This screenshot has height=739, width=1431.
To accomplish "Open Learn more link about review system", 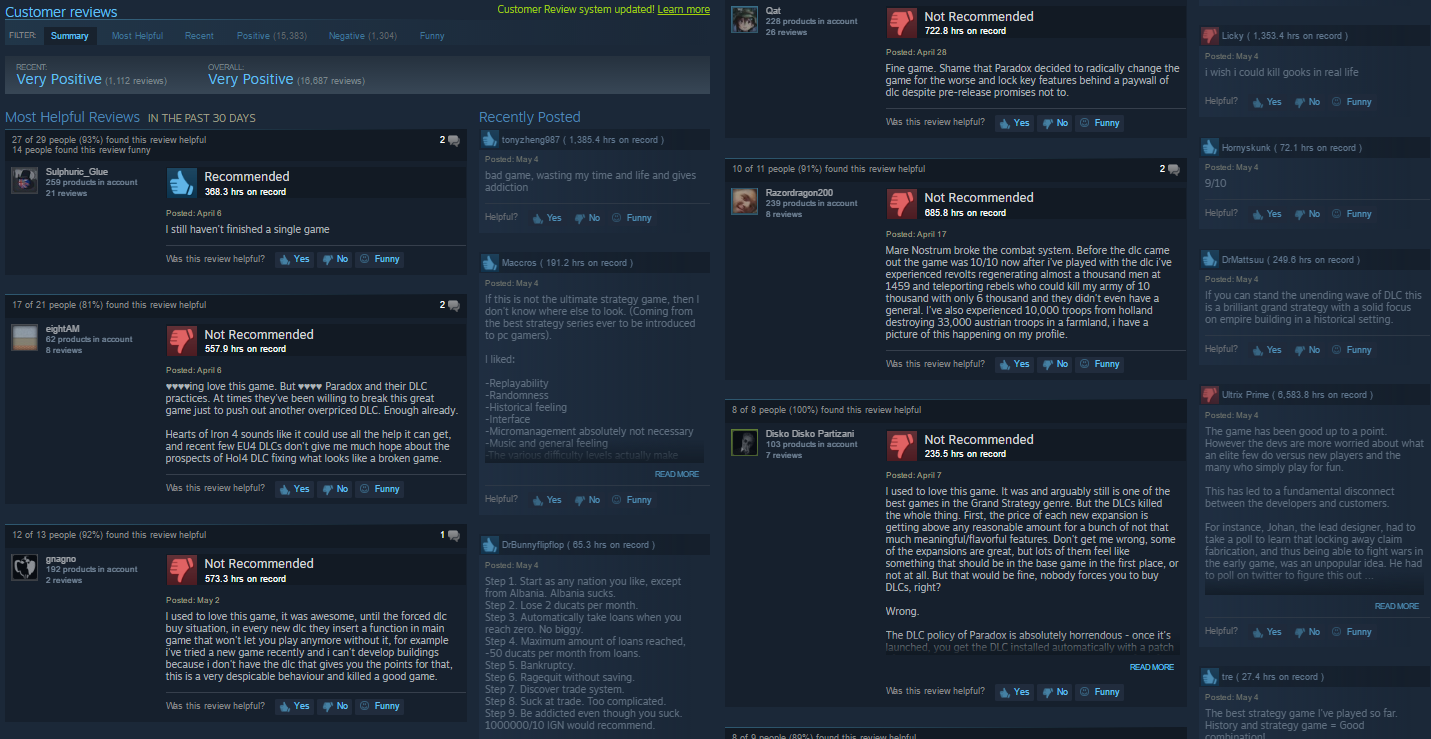I will coord(684,9).
